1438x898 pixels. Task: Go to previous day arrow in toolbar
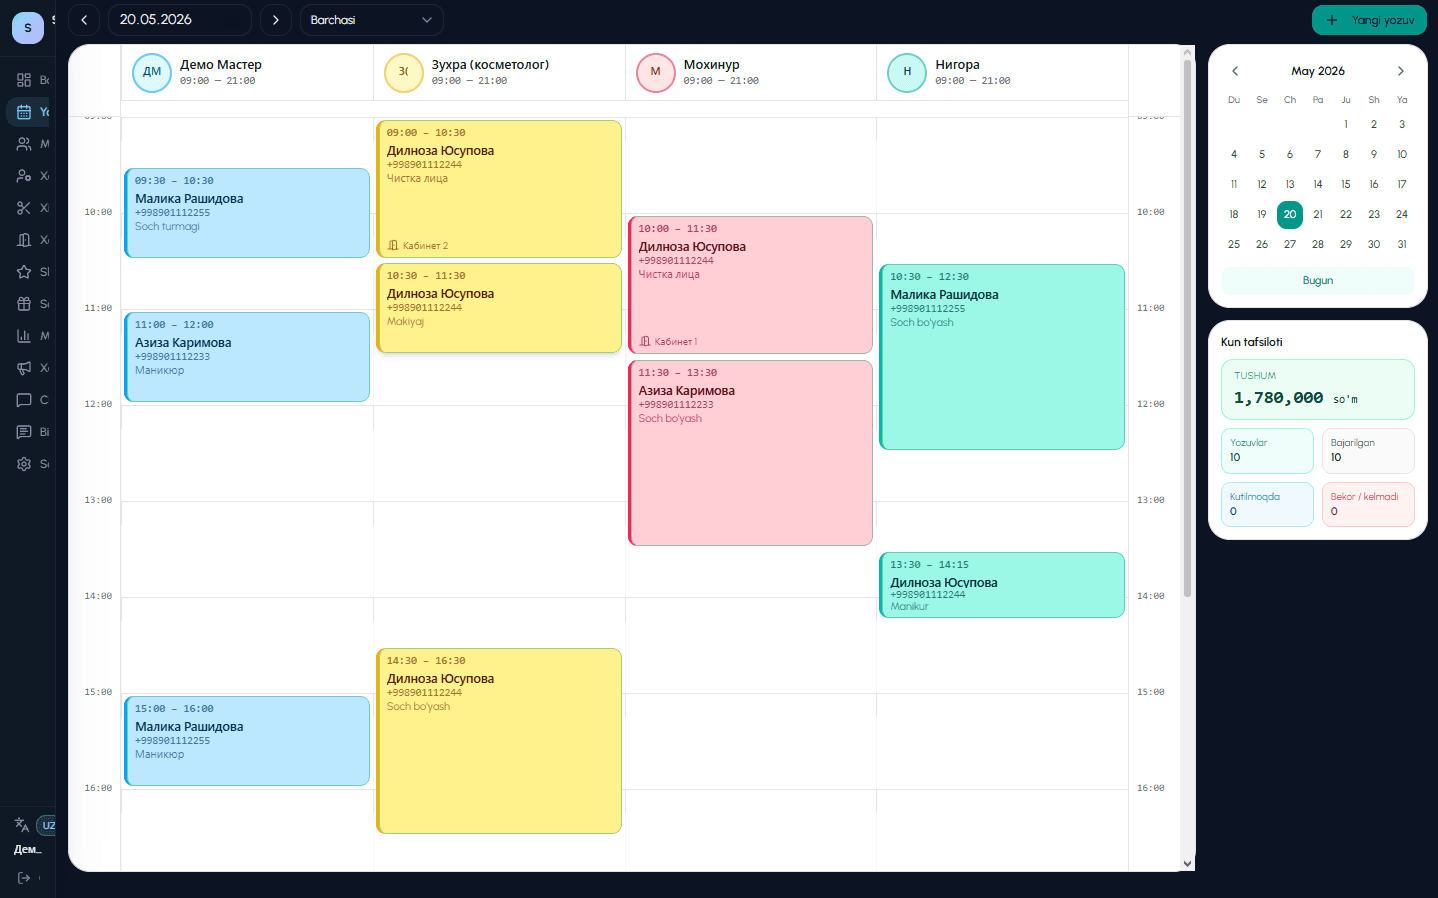pyautogui.click(x=84, y=20)
